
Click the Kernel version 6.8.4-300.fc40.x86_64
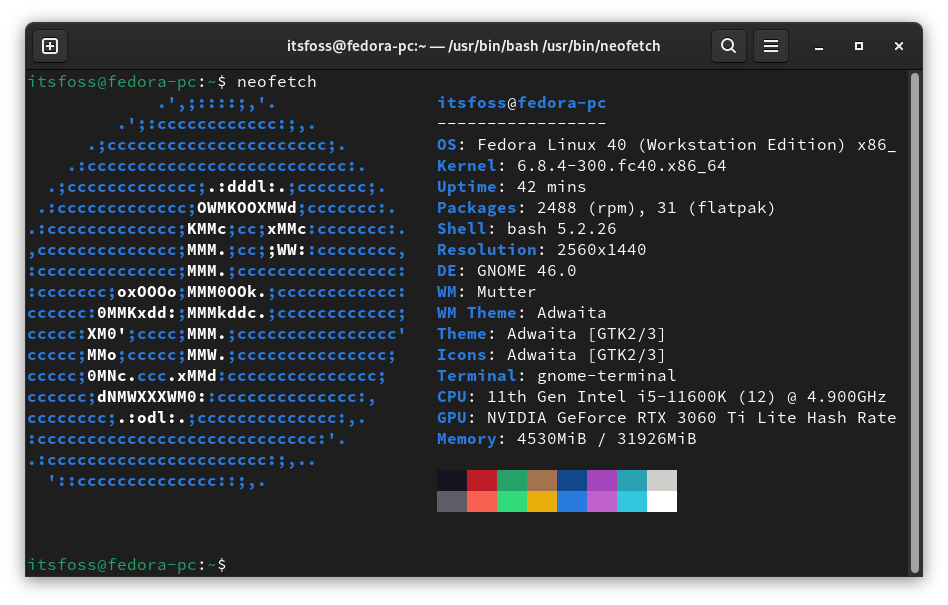[x=600, y=165]
